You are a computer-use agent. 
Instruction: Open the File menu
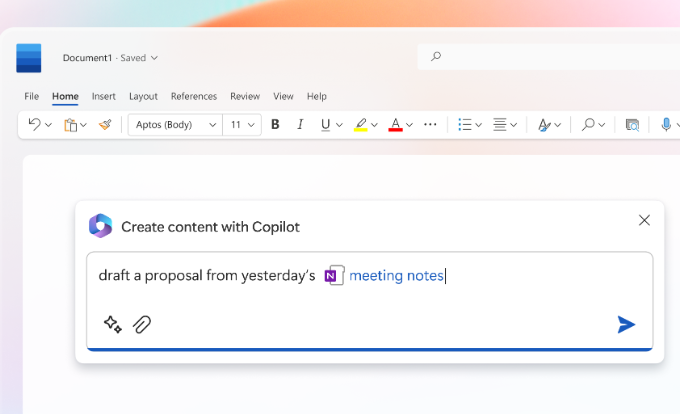(x=31, y=96)
